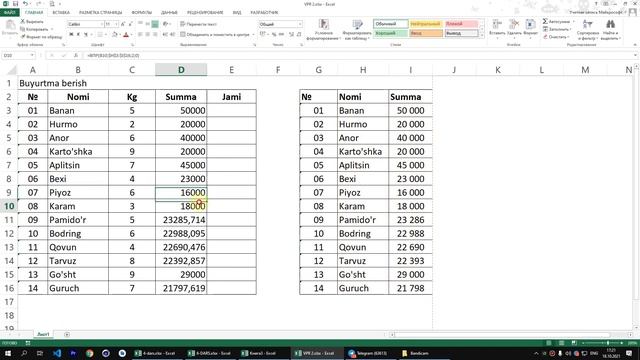Click Clear (Очистить) eraser icon
This screenshot has width=640, height=360.
tap(545, 37)
